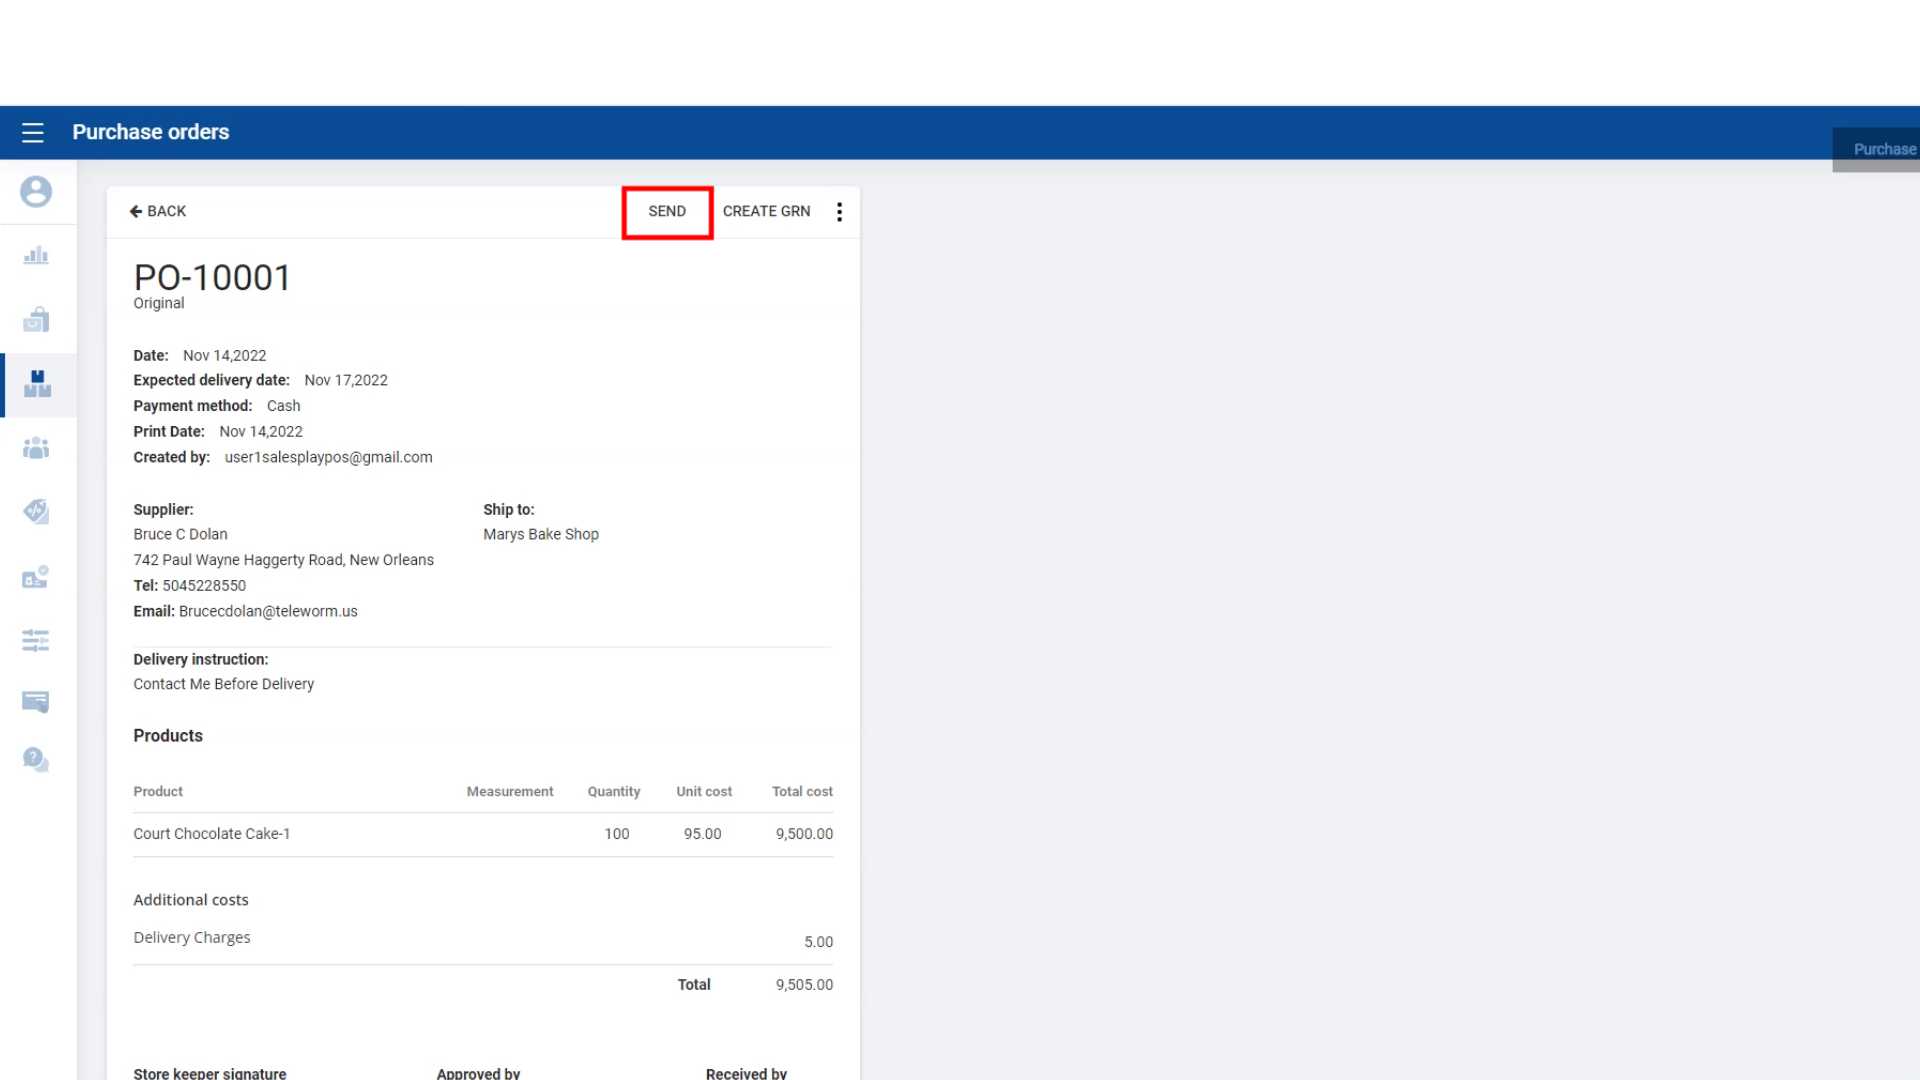Open three-dot more options menu
Viewport: 1920px width, 1080px height.
pos(839,211)
